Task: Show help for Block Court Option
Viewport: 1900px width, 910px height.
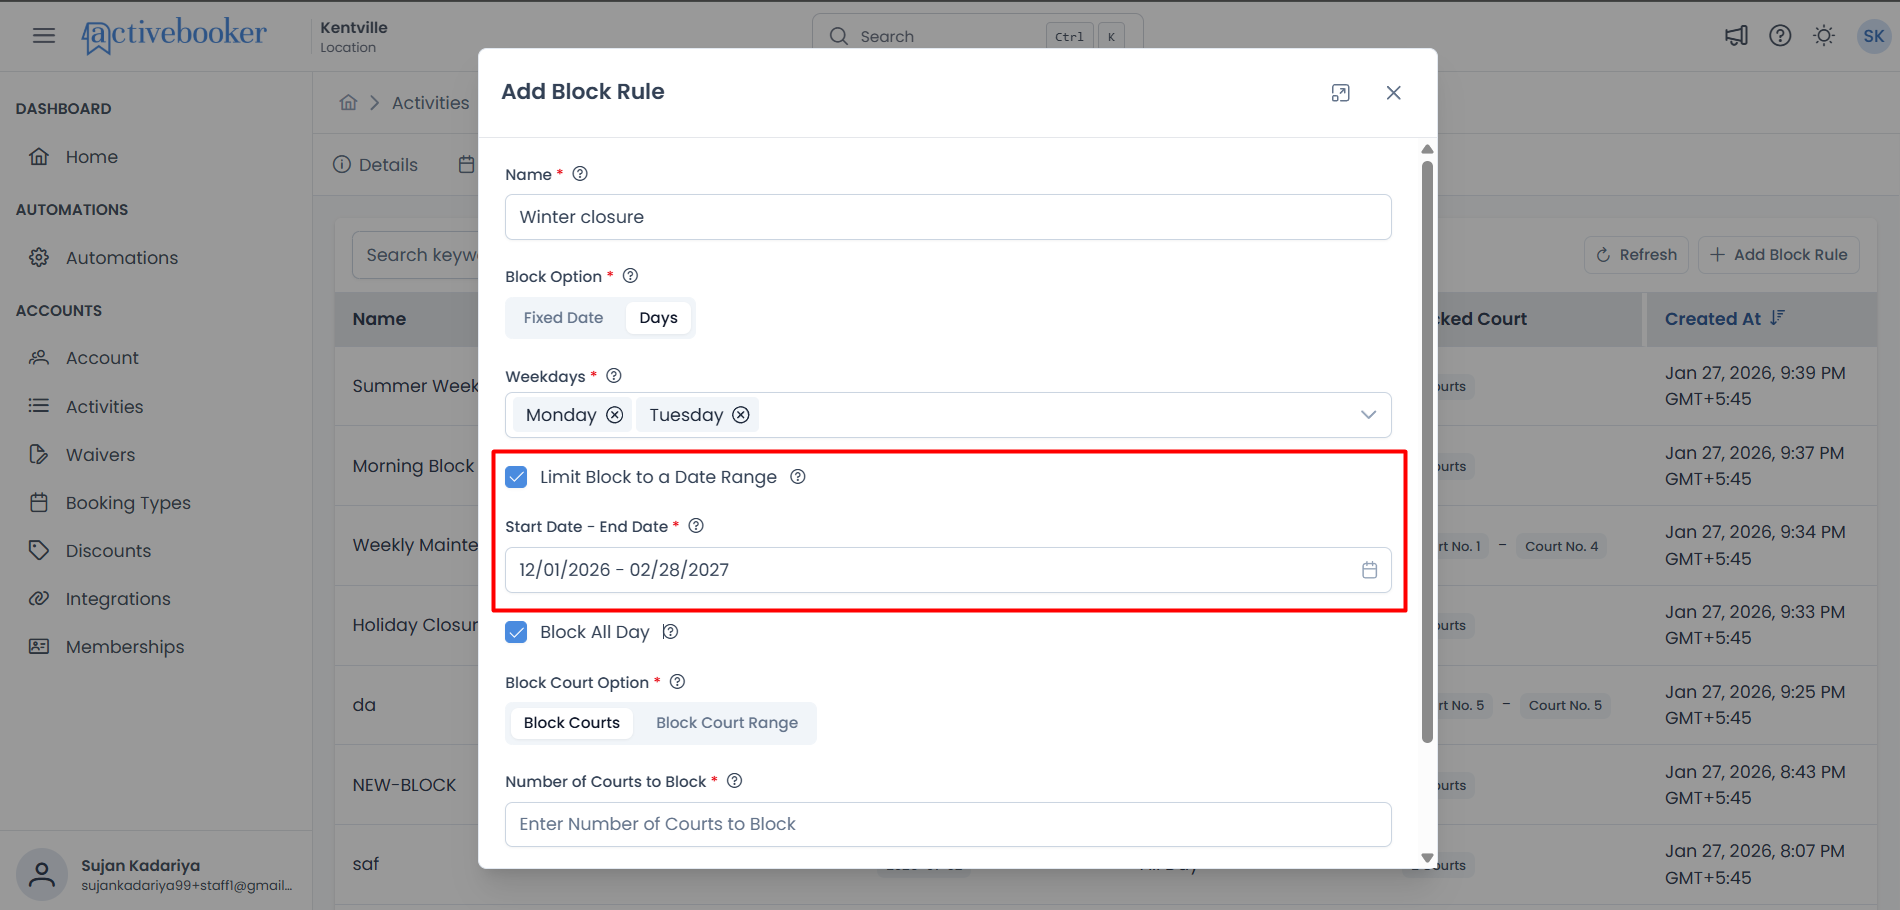Action: click(x=677, y=682)
